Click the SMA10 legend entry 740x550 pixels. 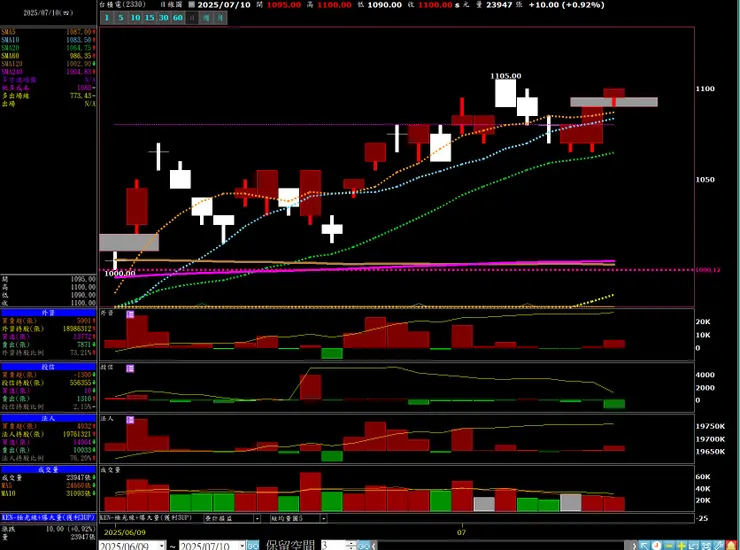[x=48, y=40]
